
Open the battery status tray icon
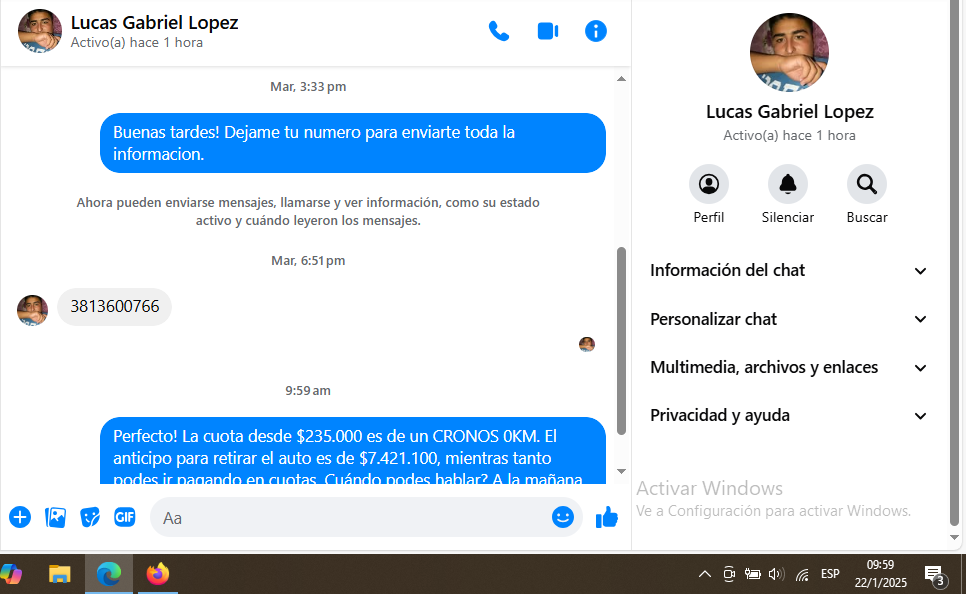click(x=752, y=574)
